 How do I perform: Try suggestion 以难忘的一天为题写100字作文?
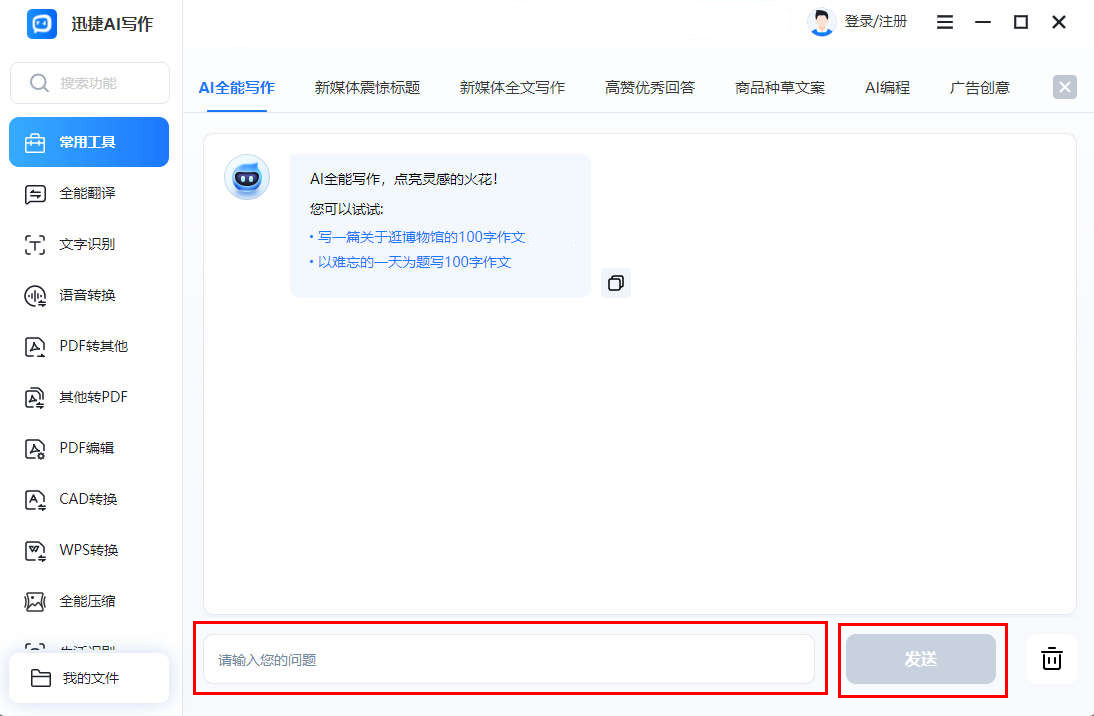(414, 262)
